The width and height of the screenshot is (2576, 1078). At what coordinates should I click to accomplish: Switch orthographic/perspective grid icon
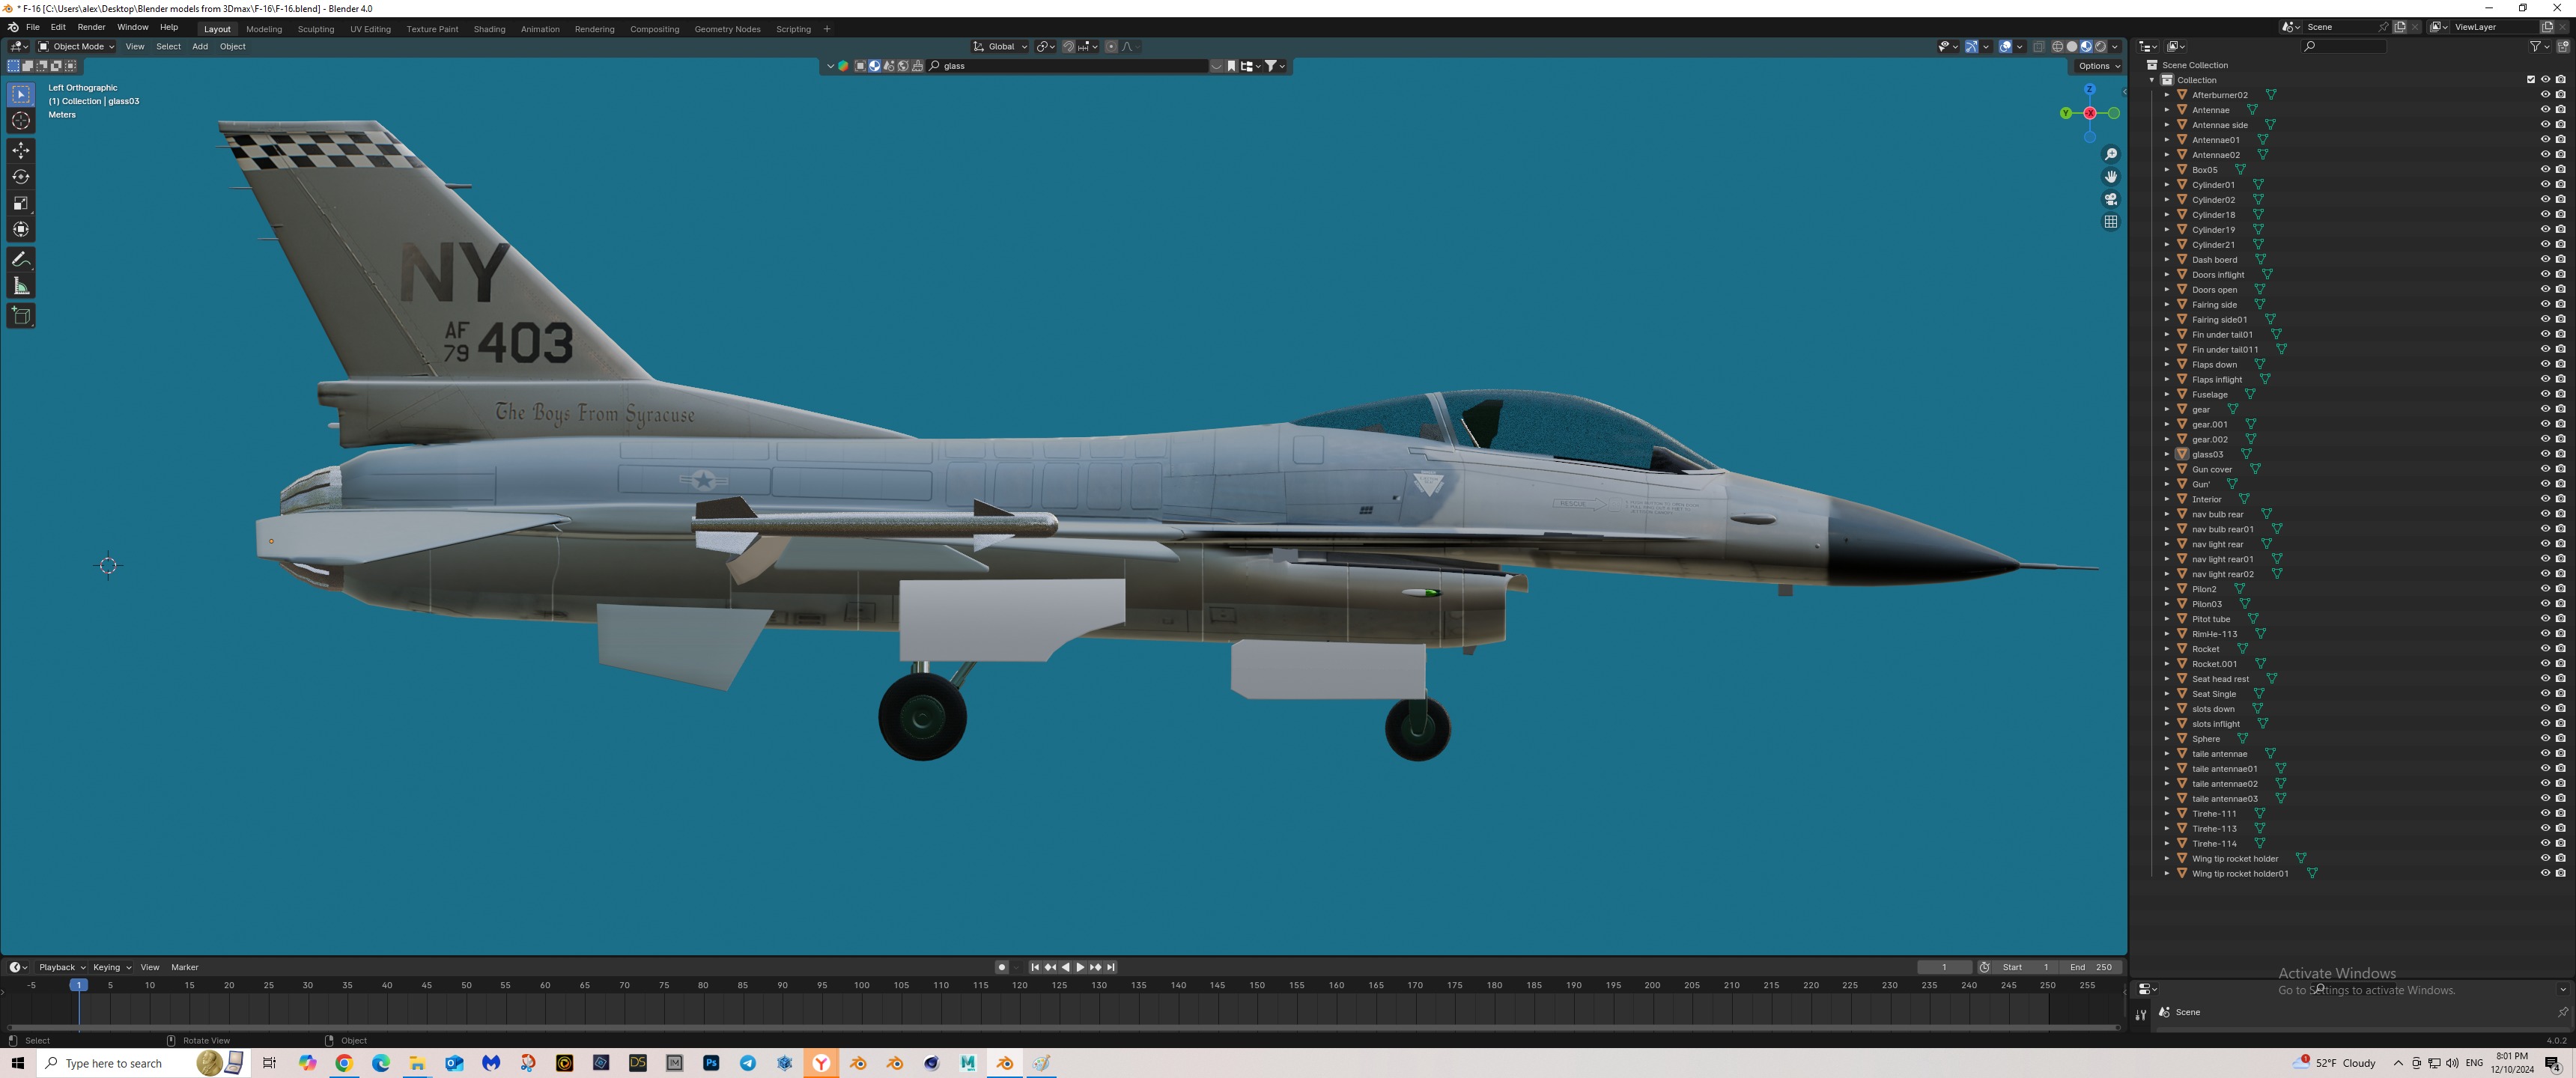click(x=2110, y=222)
